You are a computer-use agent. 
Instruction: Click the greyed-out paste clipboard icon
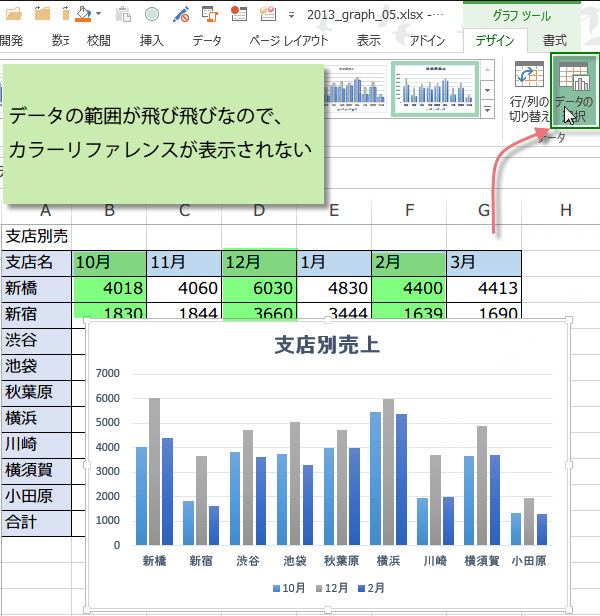click(x=123, y=14)
